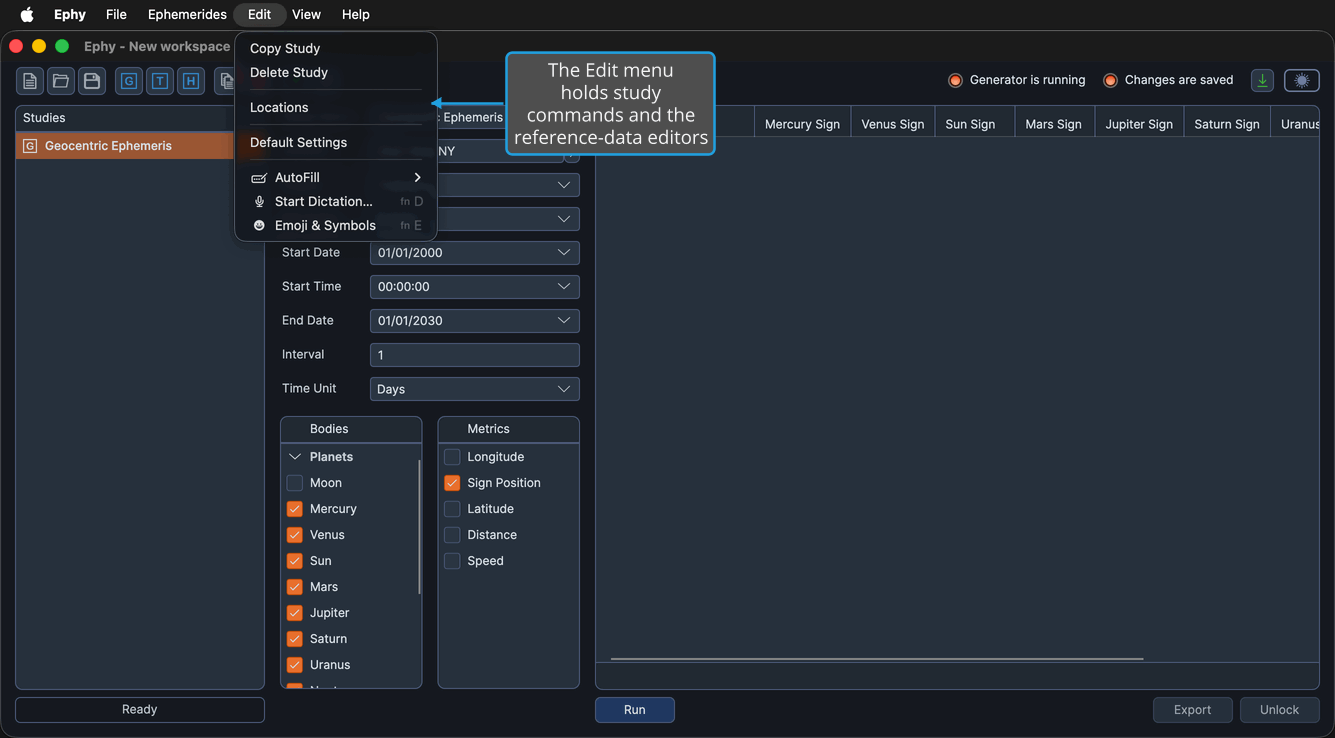Save the workspace with the floppy disk icon

92,81
